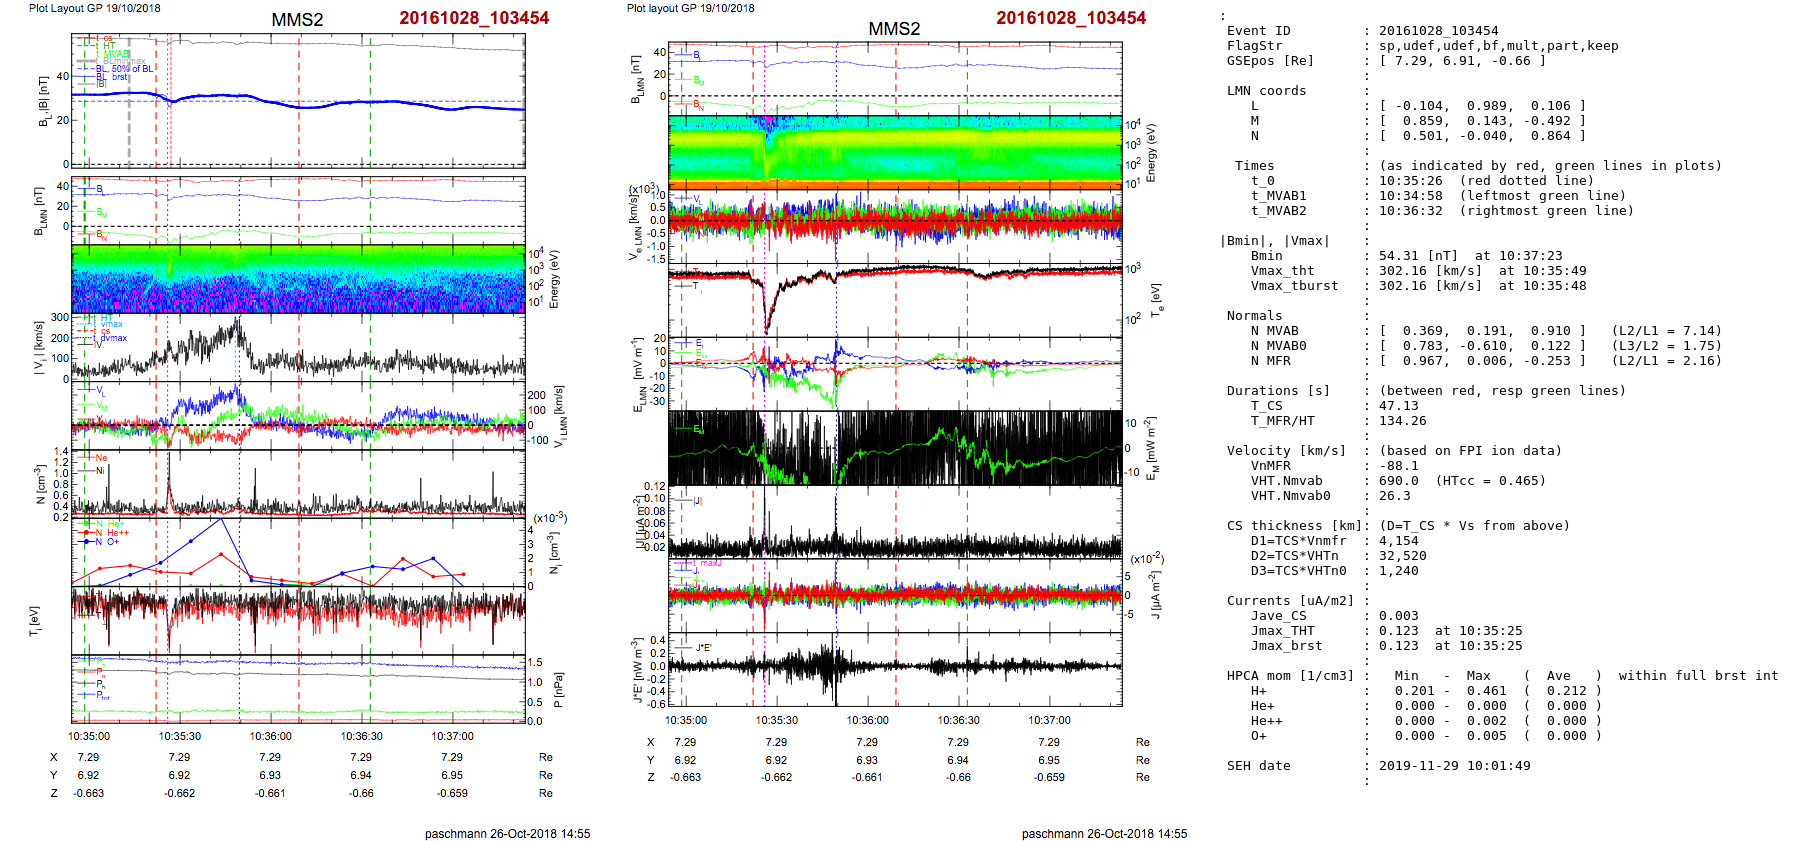Viewport: 1804px width, 841px height.
Task: Click the 10:37:00 time tick under the right plot
Action: [x=1049, y=720]
